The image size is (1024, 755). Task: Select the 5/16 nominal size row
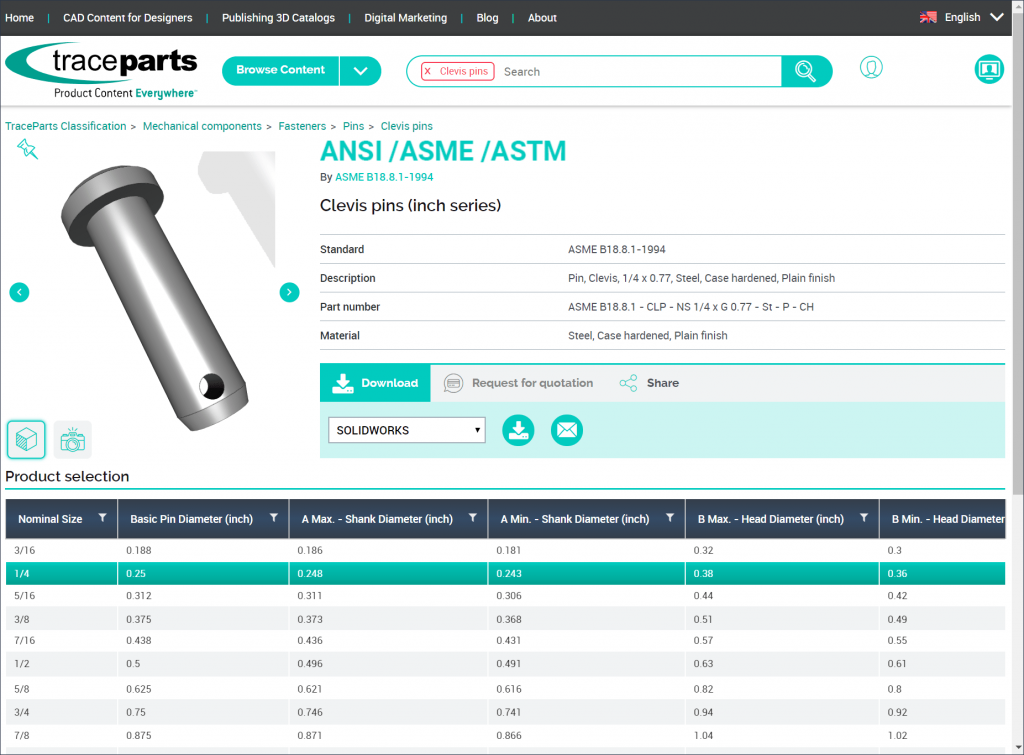505,596
